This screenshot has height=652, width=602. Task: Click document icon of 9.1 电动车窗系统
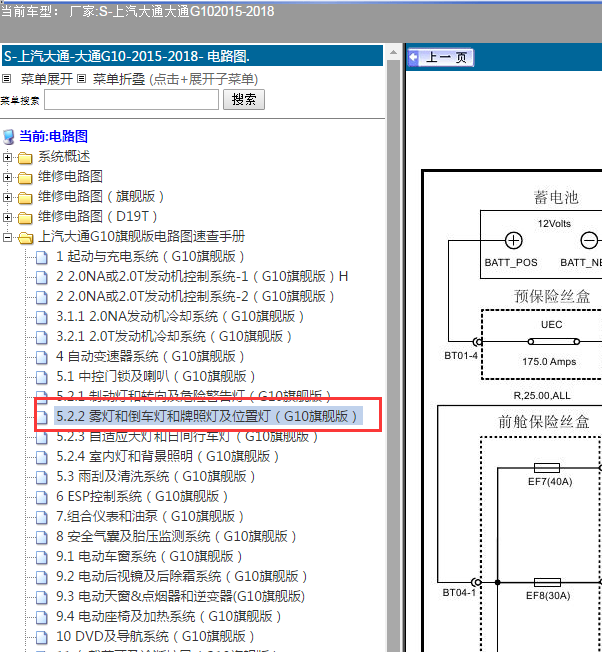point(42,558)
